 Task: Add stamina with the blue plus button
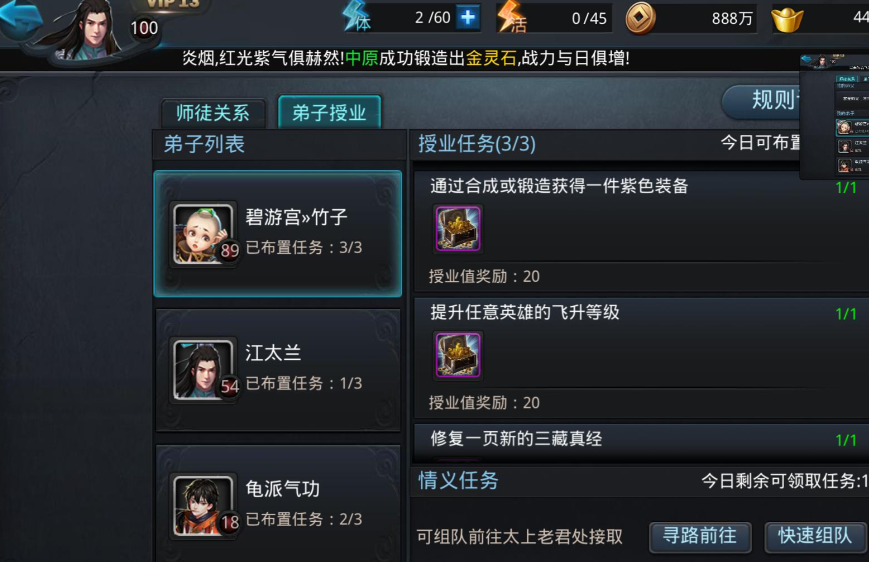pyautogui.click(x=468, y=17)
